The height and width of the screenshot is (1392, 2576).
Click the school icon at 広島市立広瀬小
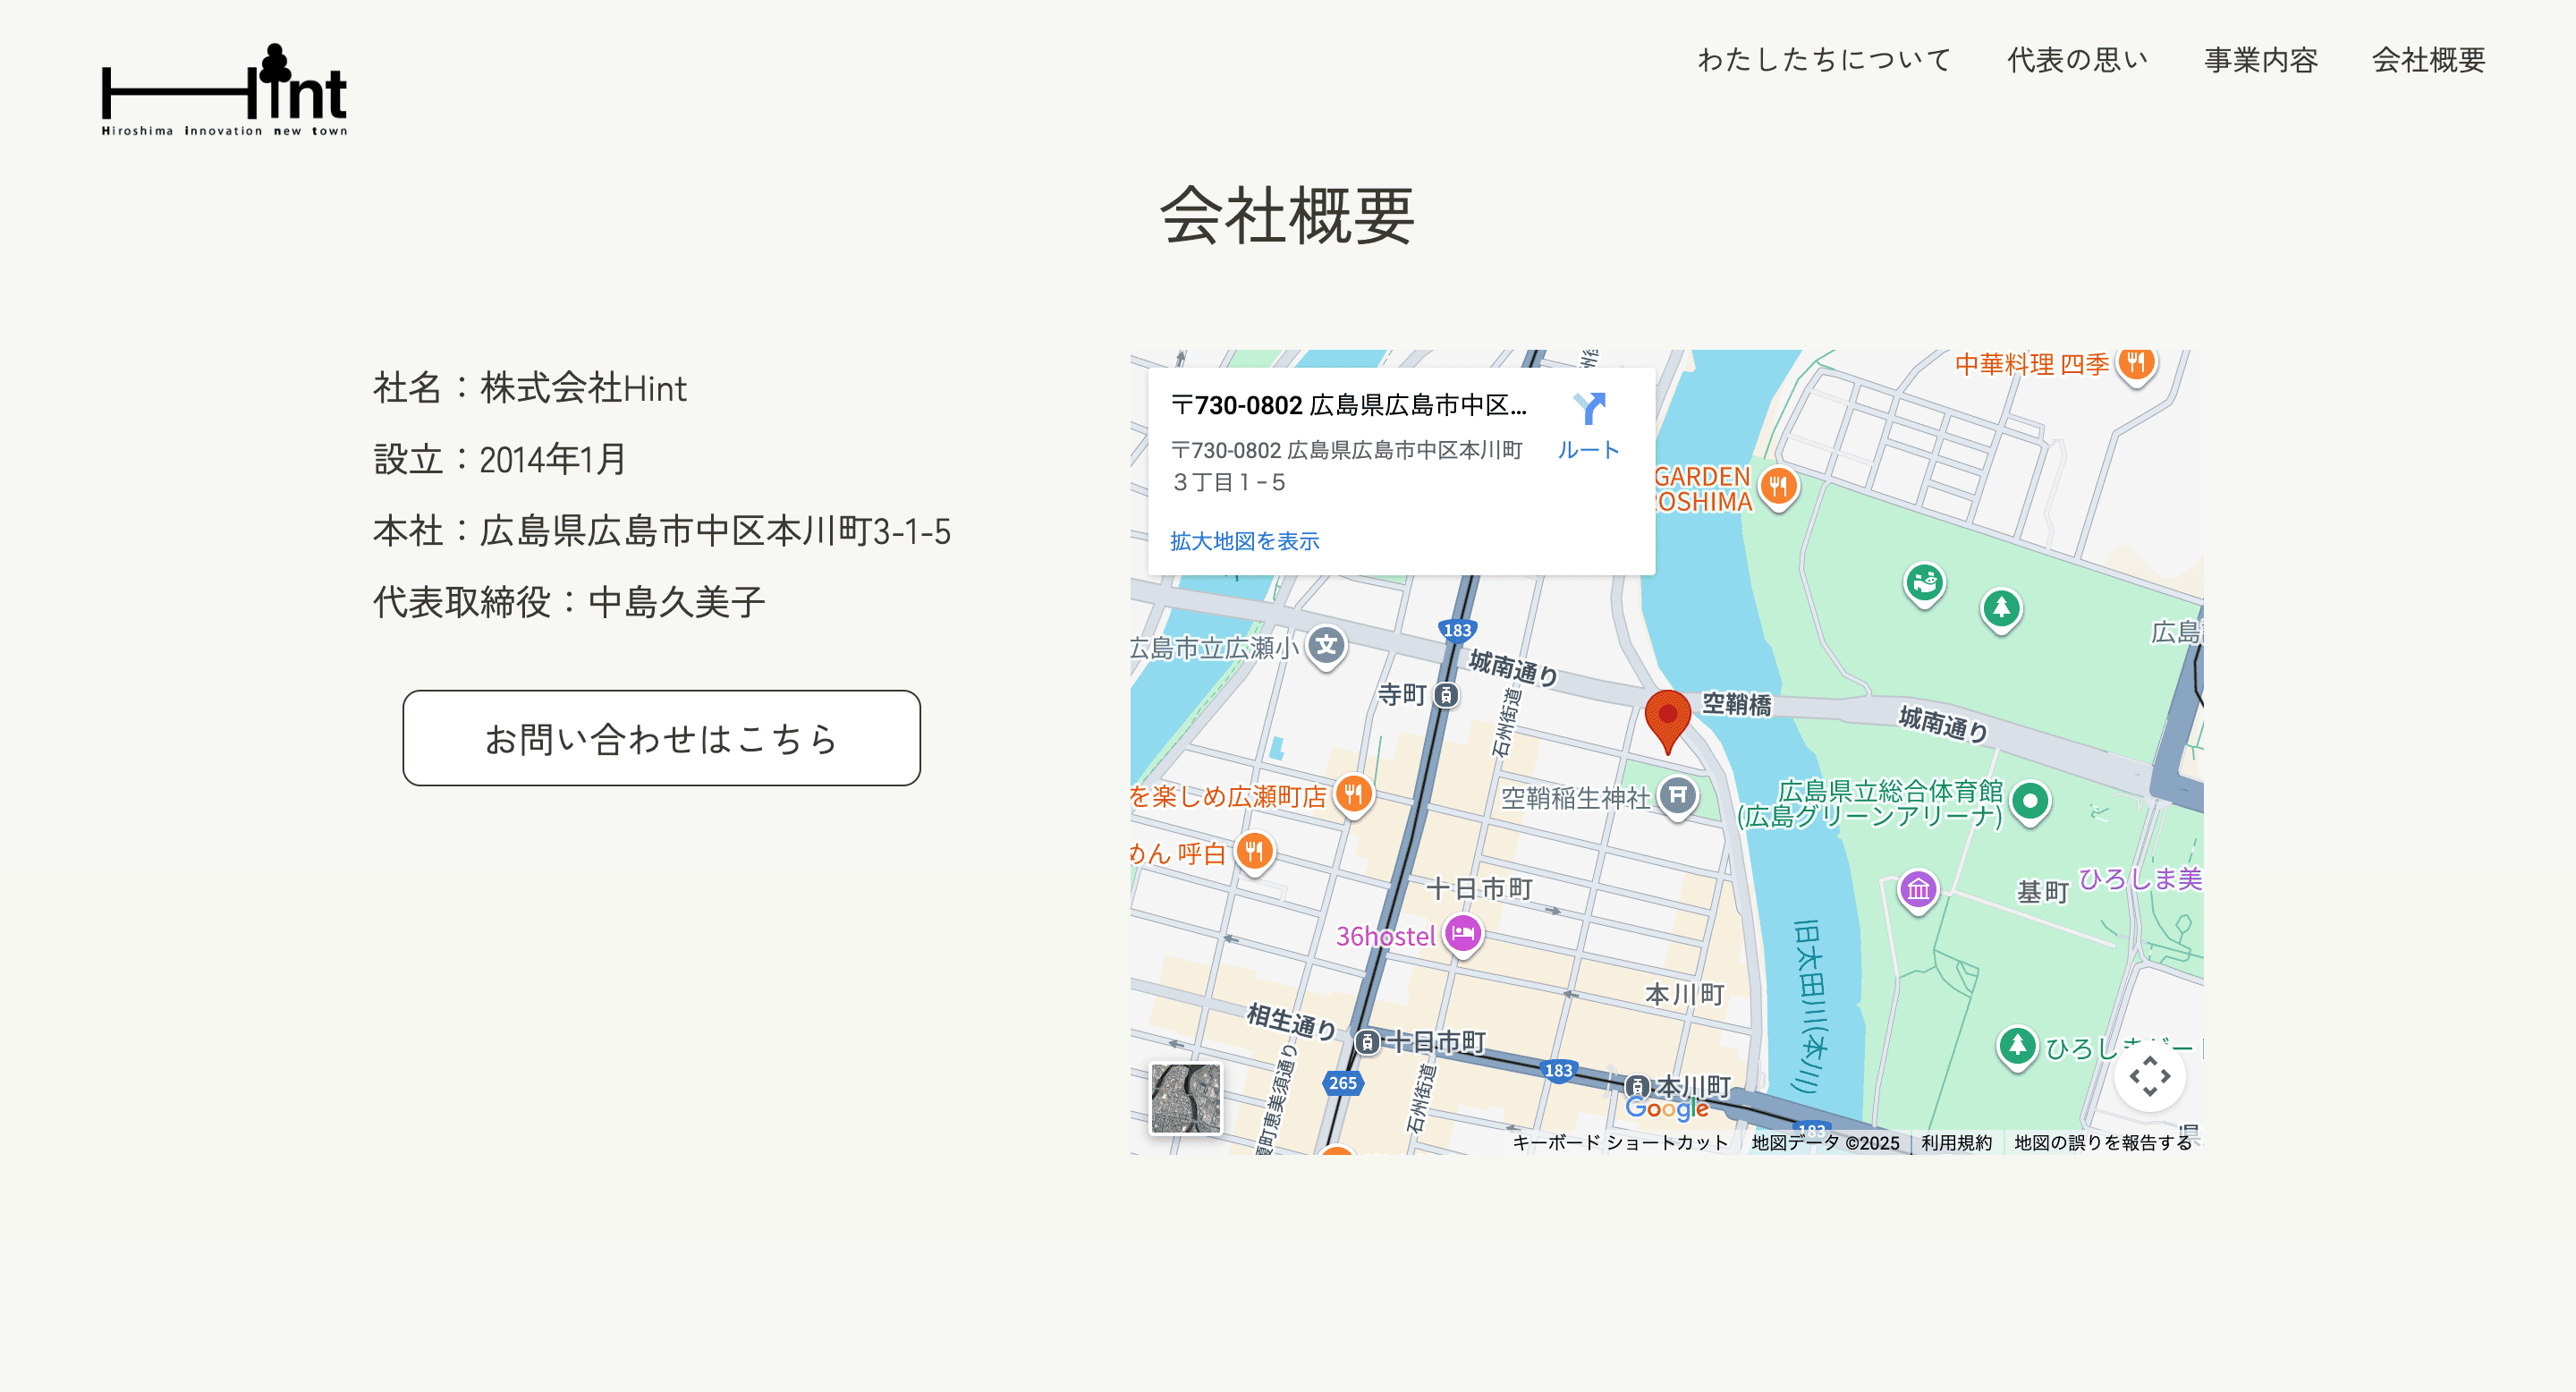click(1327, 644)
